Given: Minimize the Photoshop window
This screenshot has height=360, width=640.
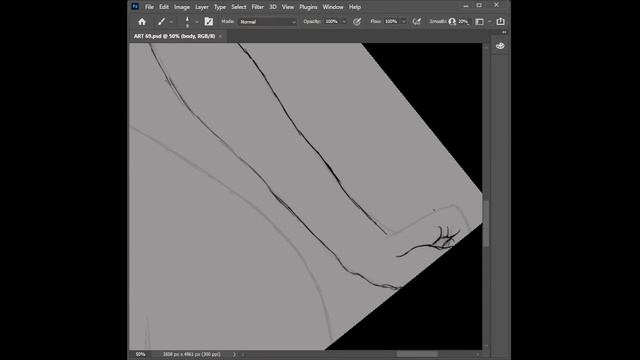Looking at the screenshot, I should [466, 6].
